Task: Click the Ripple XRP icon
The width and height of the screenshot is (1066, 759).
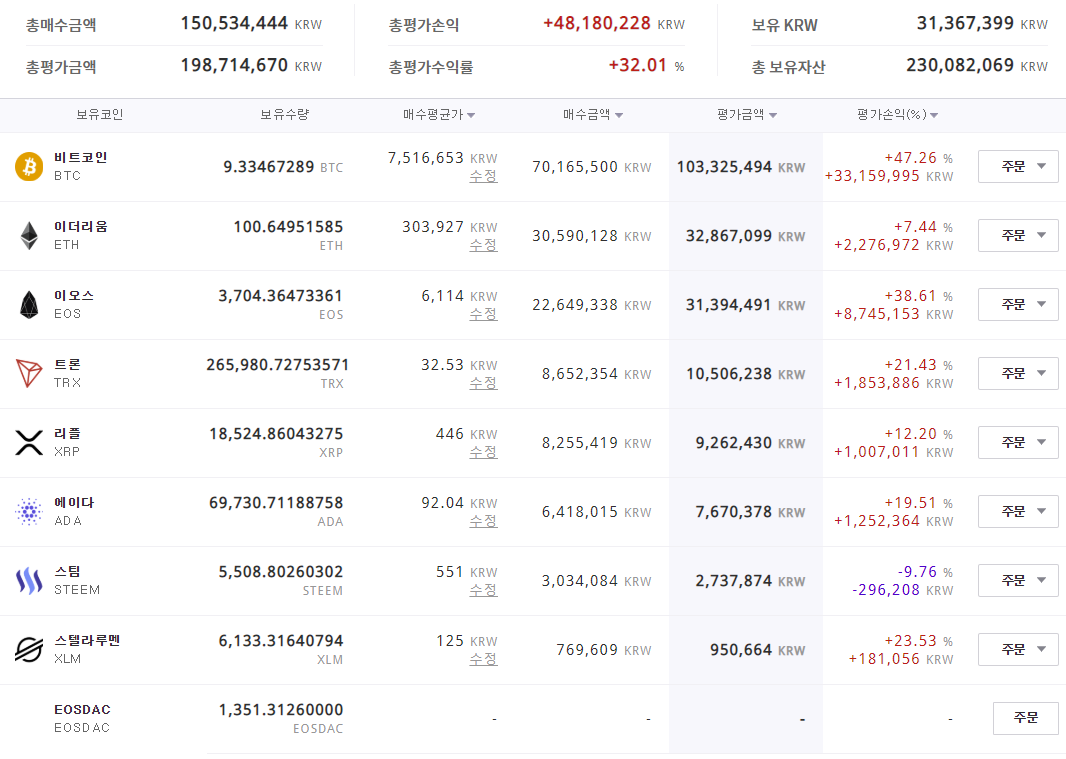Action: [29, 442]
